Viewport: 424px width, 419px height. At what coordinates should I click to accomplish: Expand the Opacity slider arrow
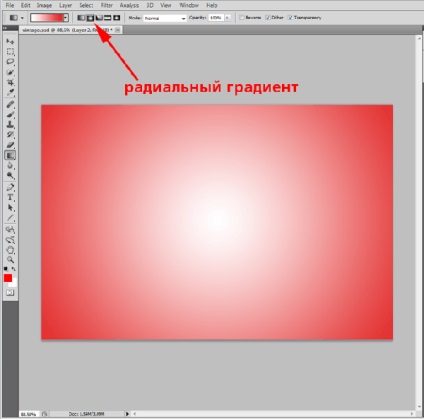228,18
